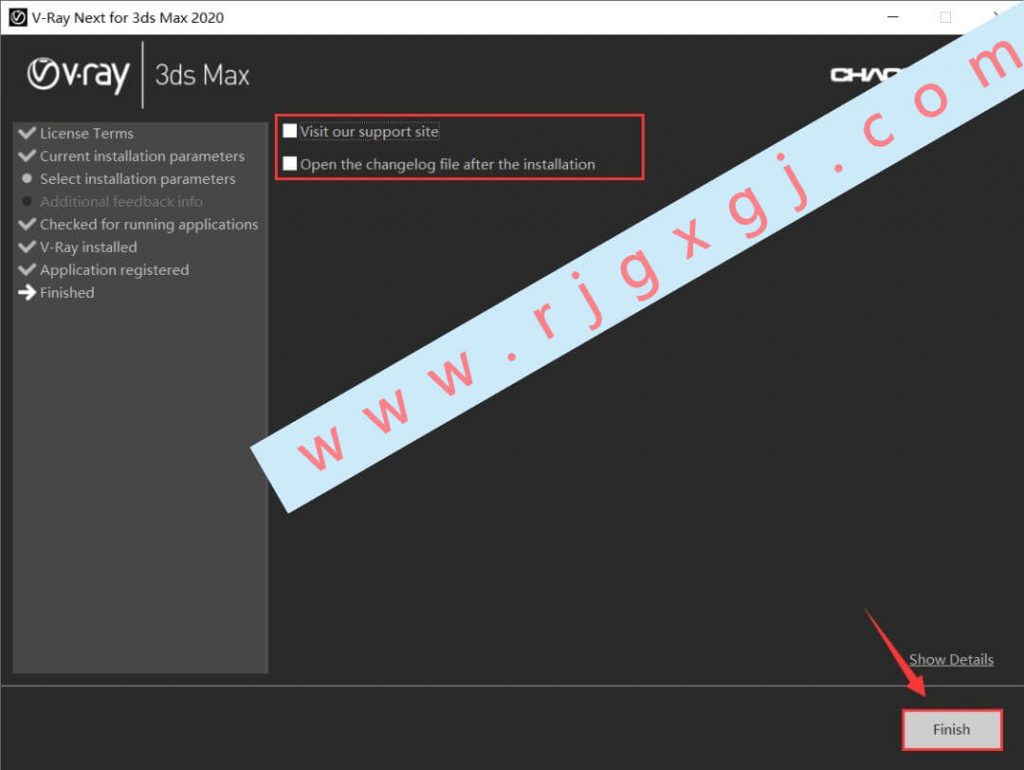
Task: Minimize the V-Ray installer window
Action: click(893, 17)
